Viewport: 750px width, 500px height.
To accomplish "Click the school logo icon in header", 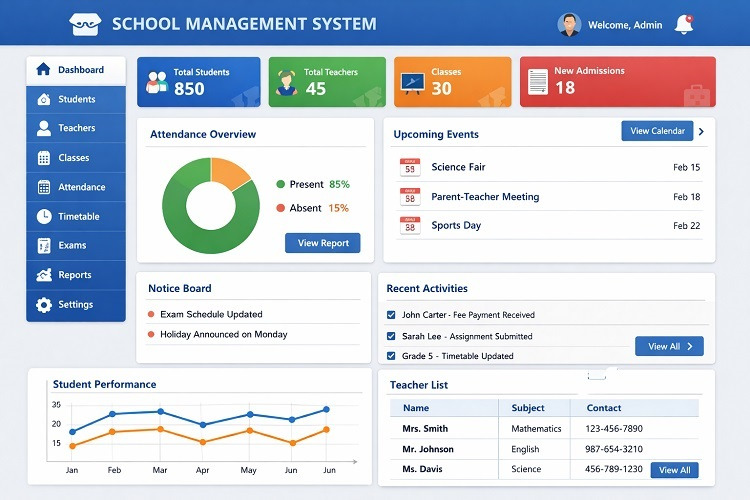I will [x=85, y=24].
